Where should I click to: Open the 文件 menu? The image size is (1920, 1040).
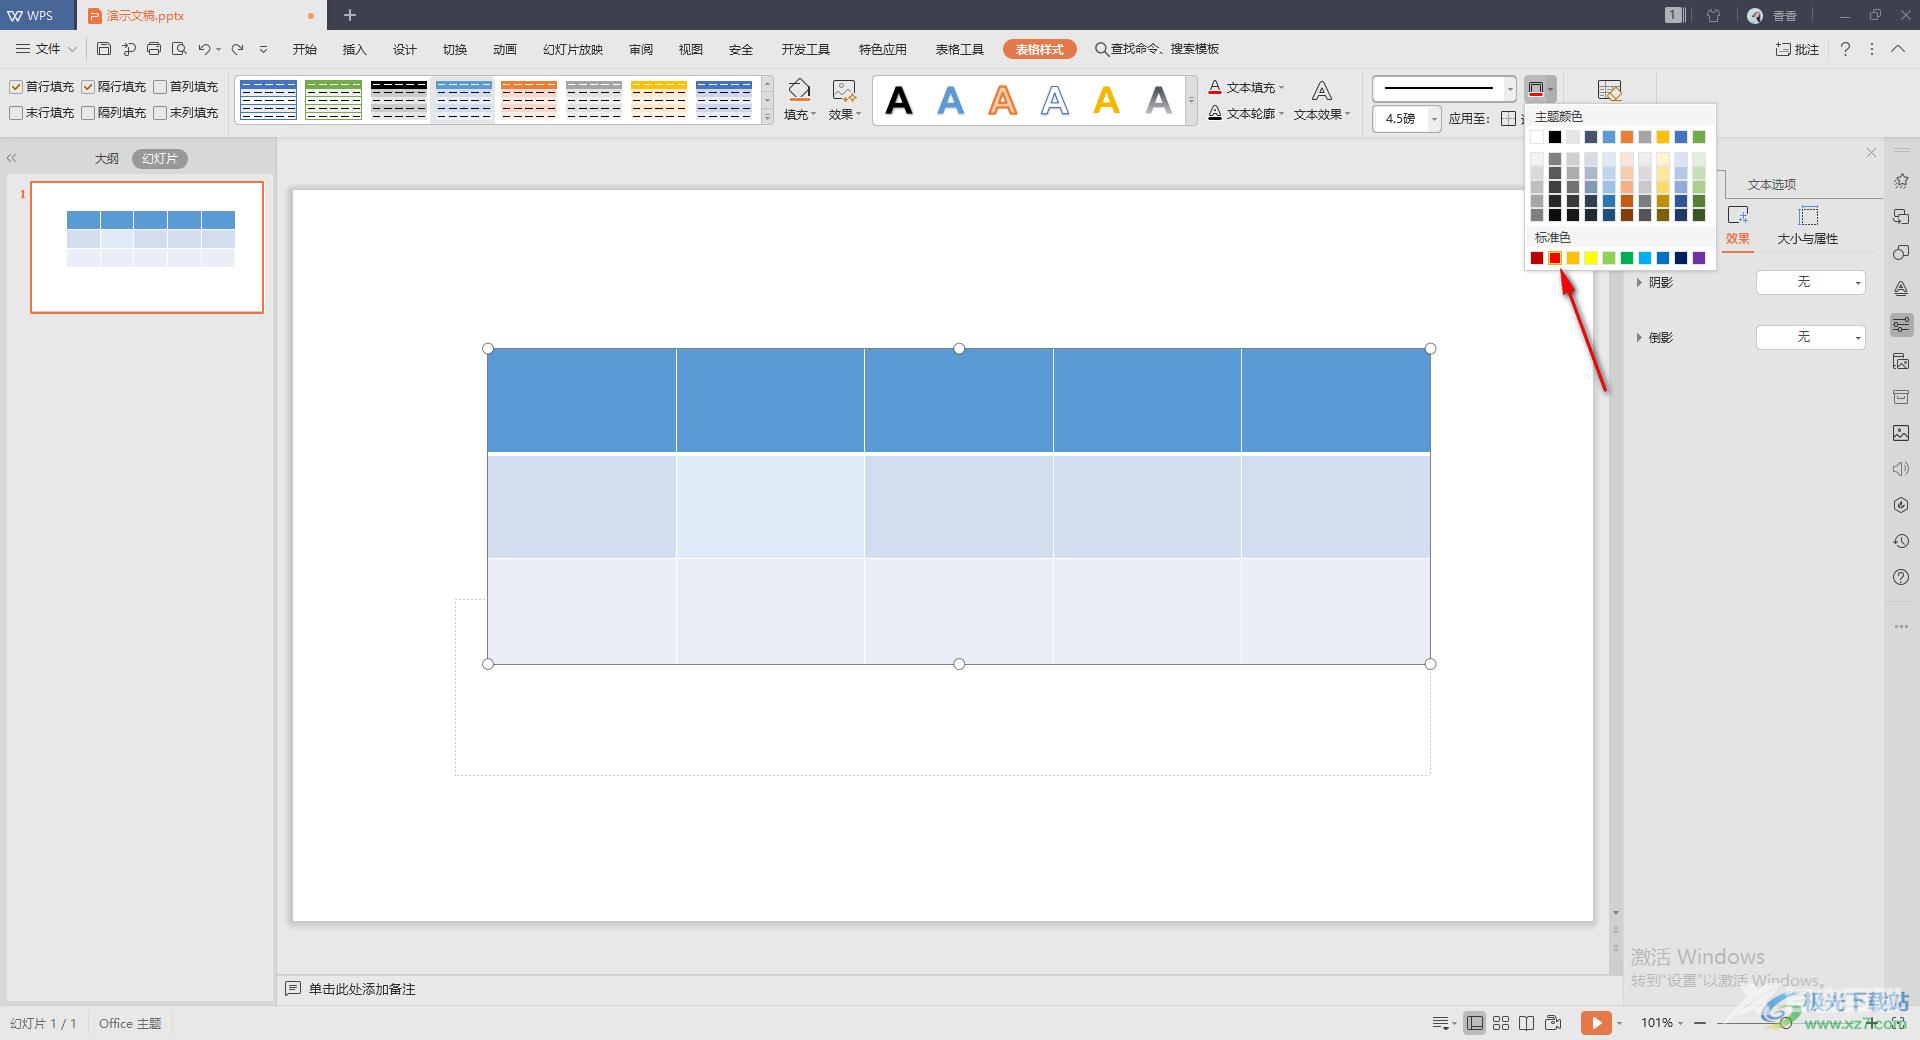46,49
